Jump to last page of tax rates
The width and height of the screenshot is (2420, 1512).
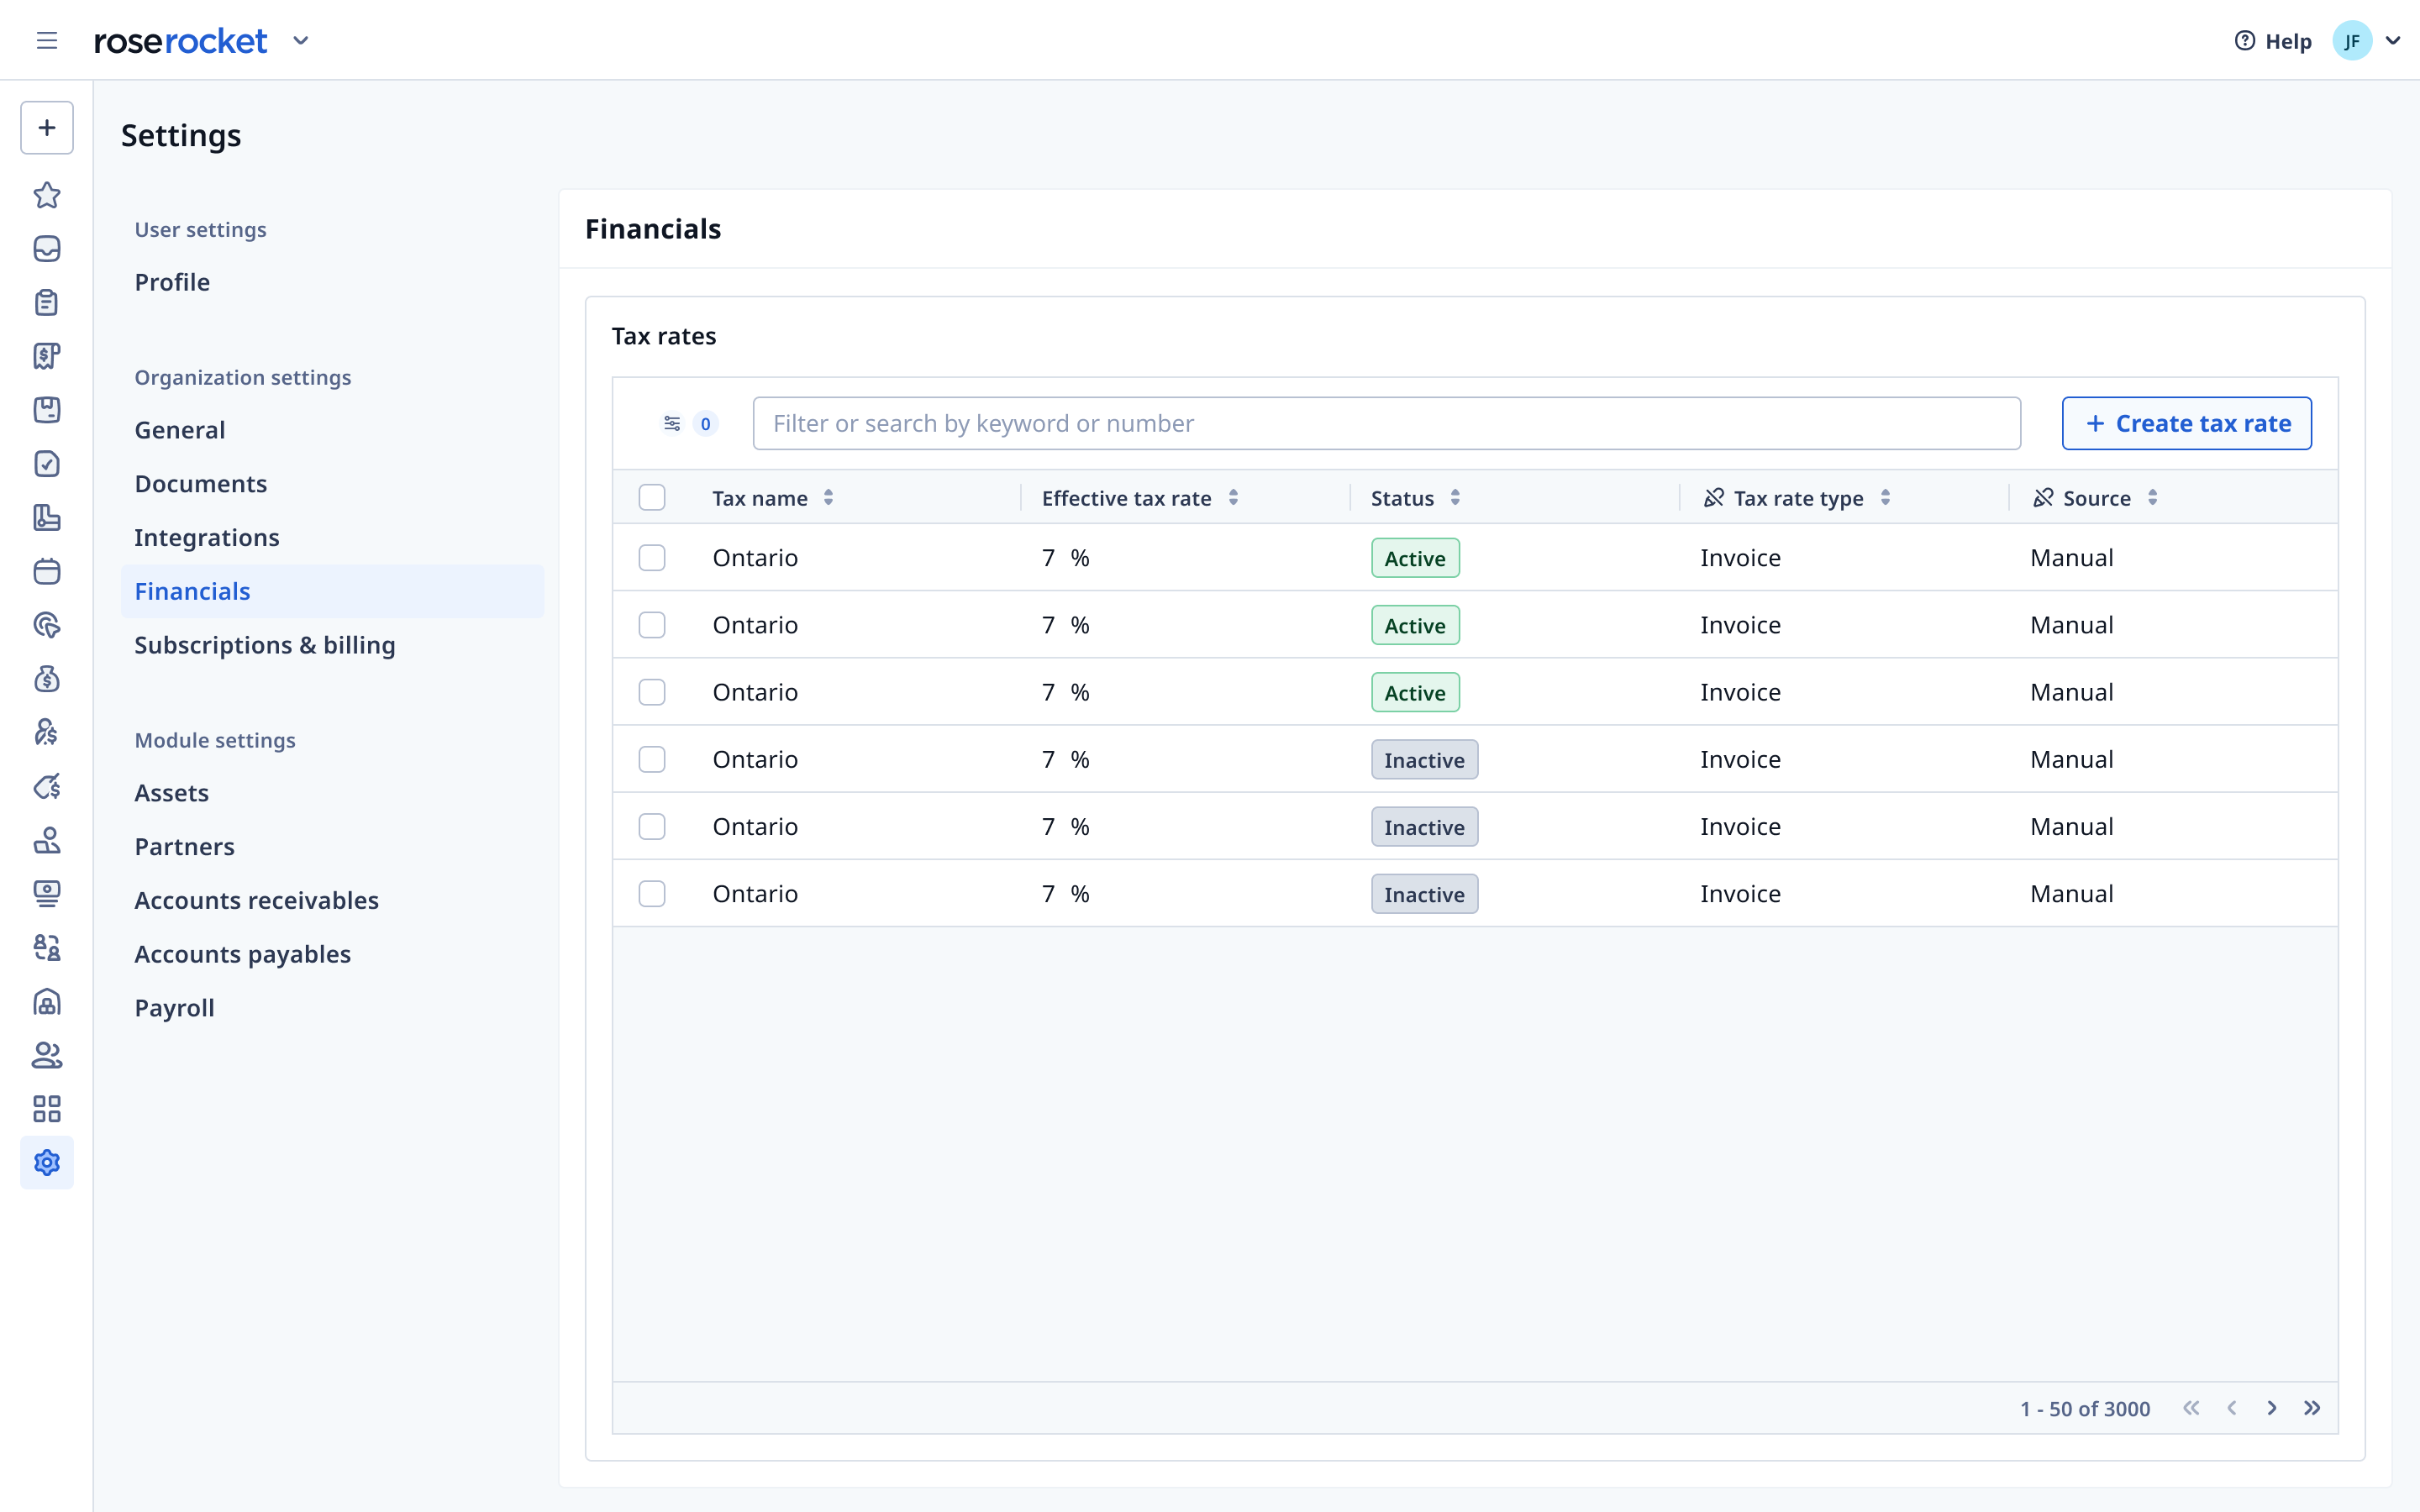click(x=2312, y=1408)
